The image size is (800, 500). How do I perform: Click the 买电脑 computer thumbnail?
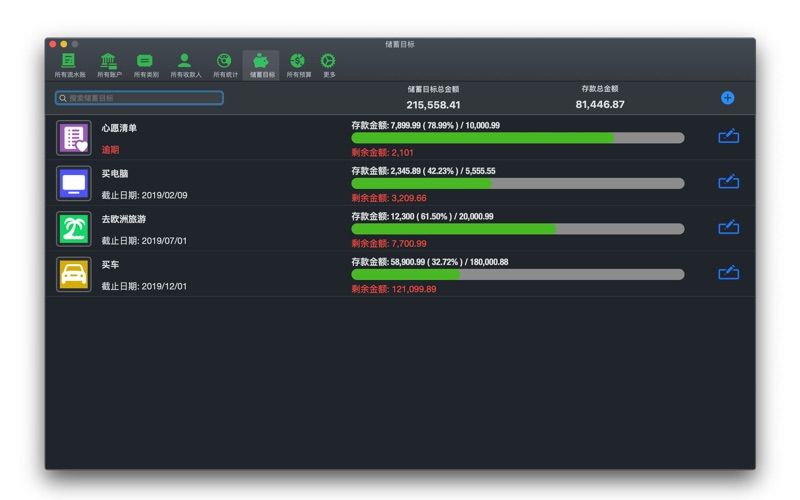tap(74, 183)
